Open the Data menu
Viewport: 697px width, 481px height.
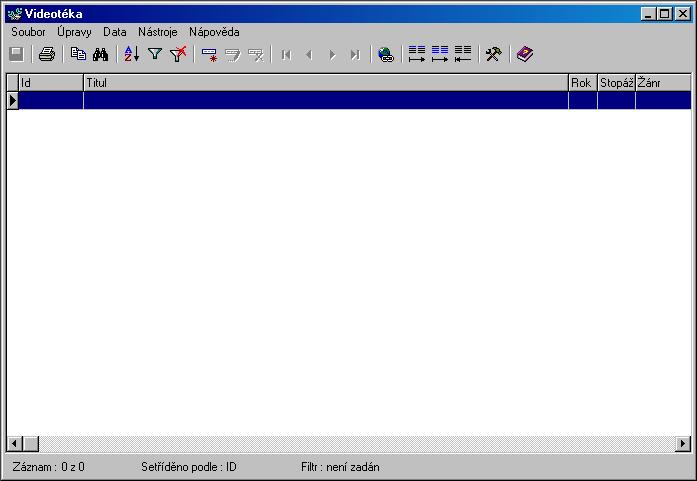point(115,32)
